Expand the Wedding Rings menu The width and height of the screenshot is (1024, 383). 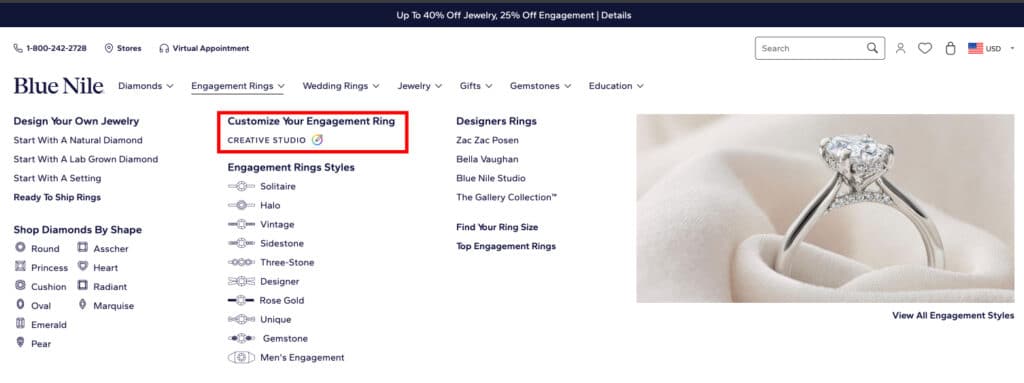point(340,86)
